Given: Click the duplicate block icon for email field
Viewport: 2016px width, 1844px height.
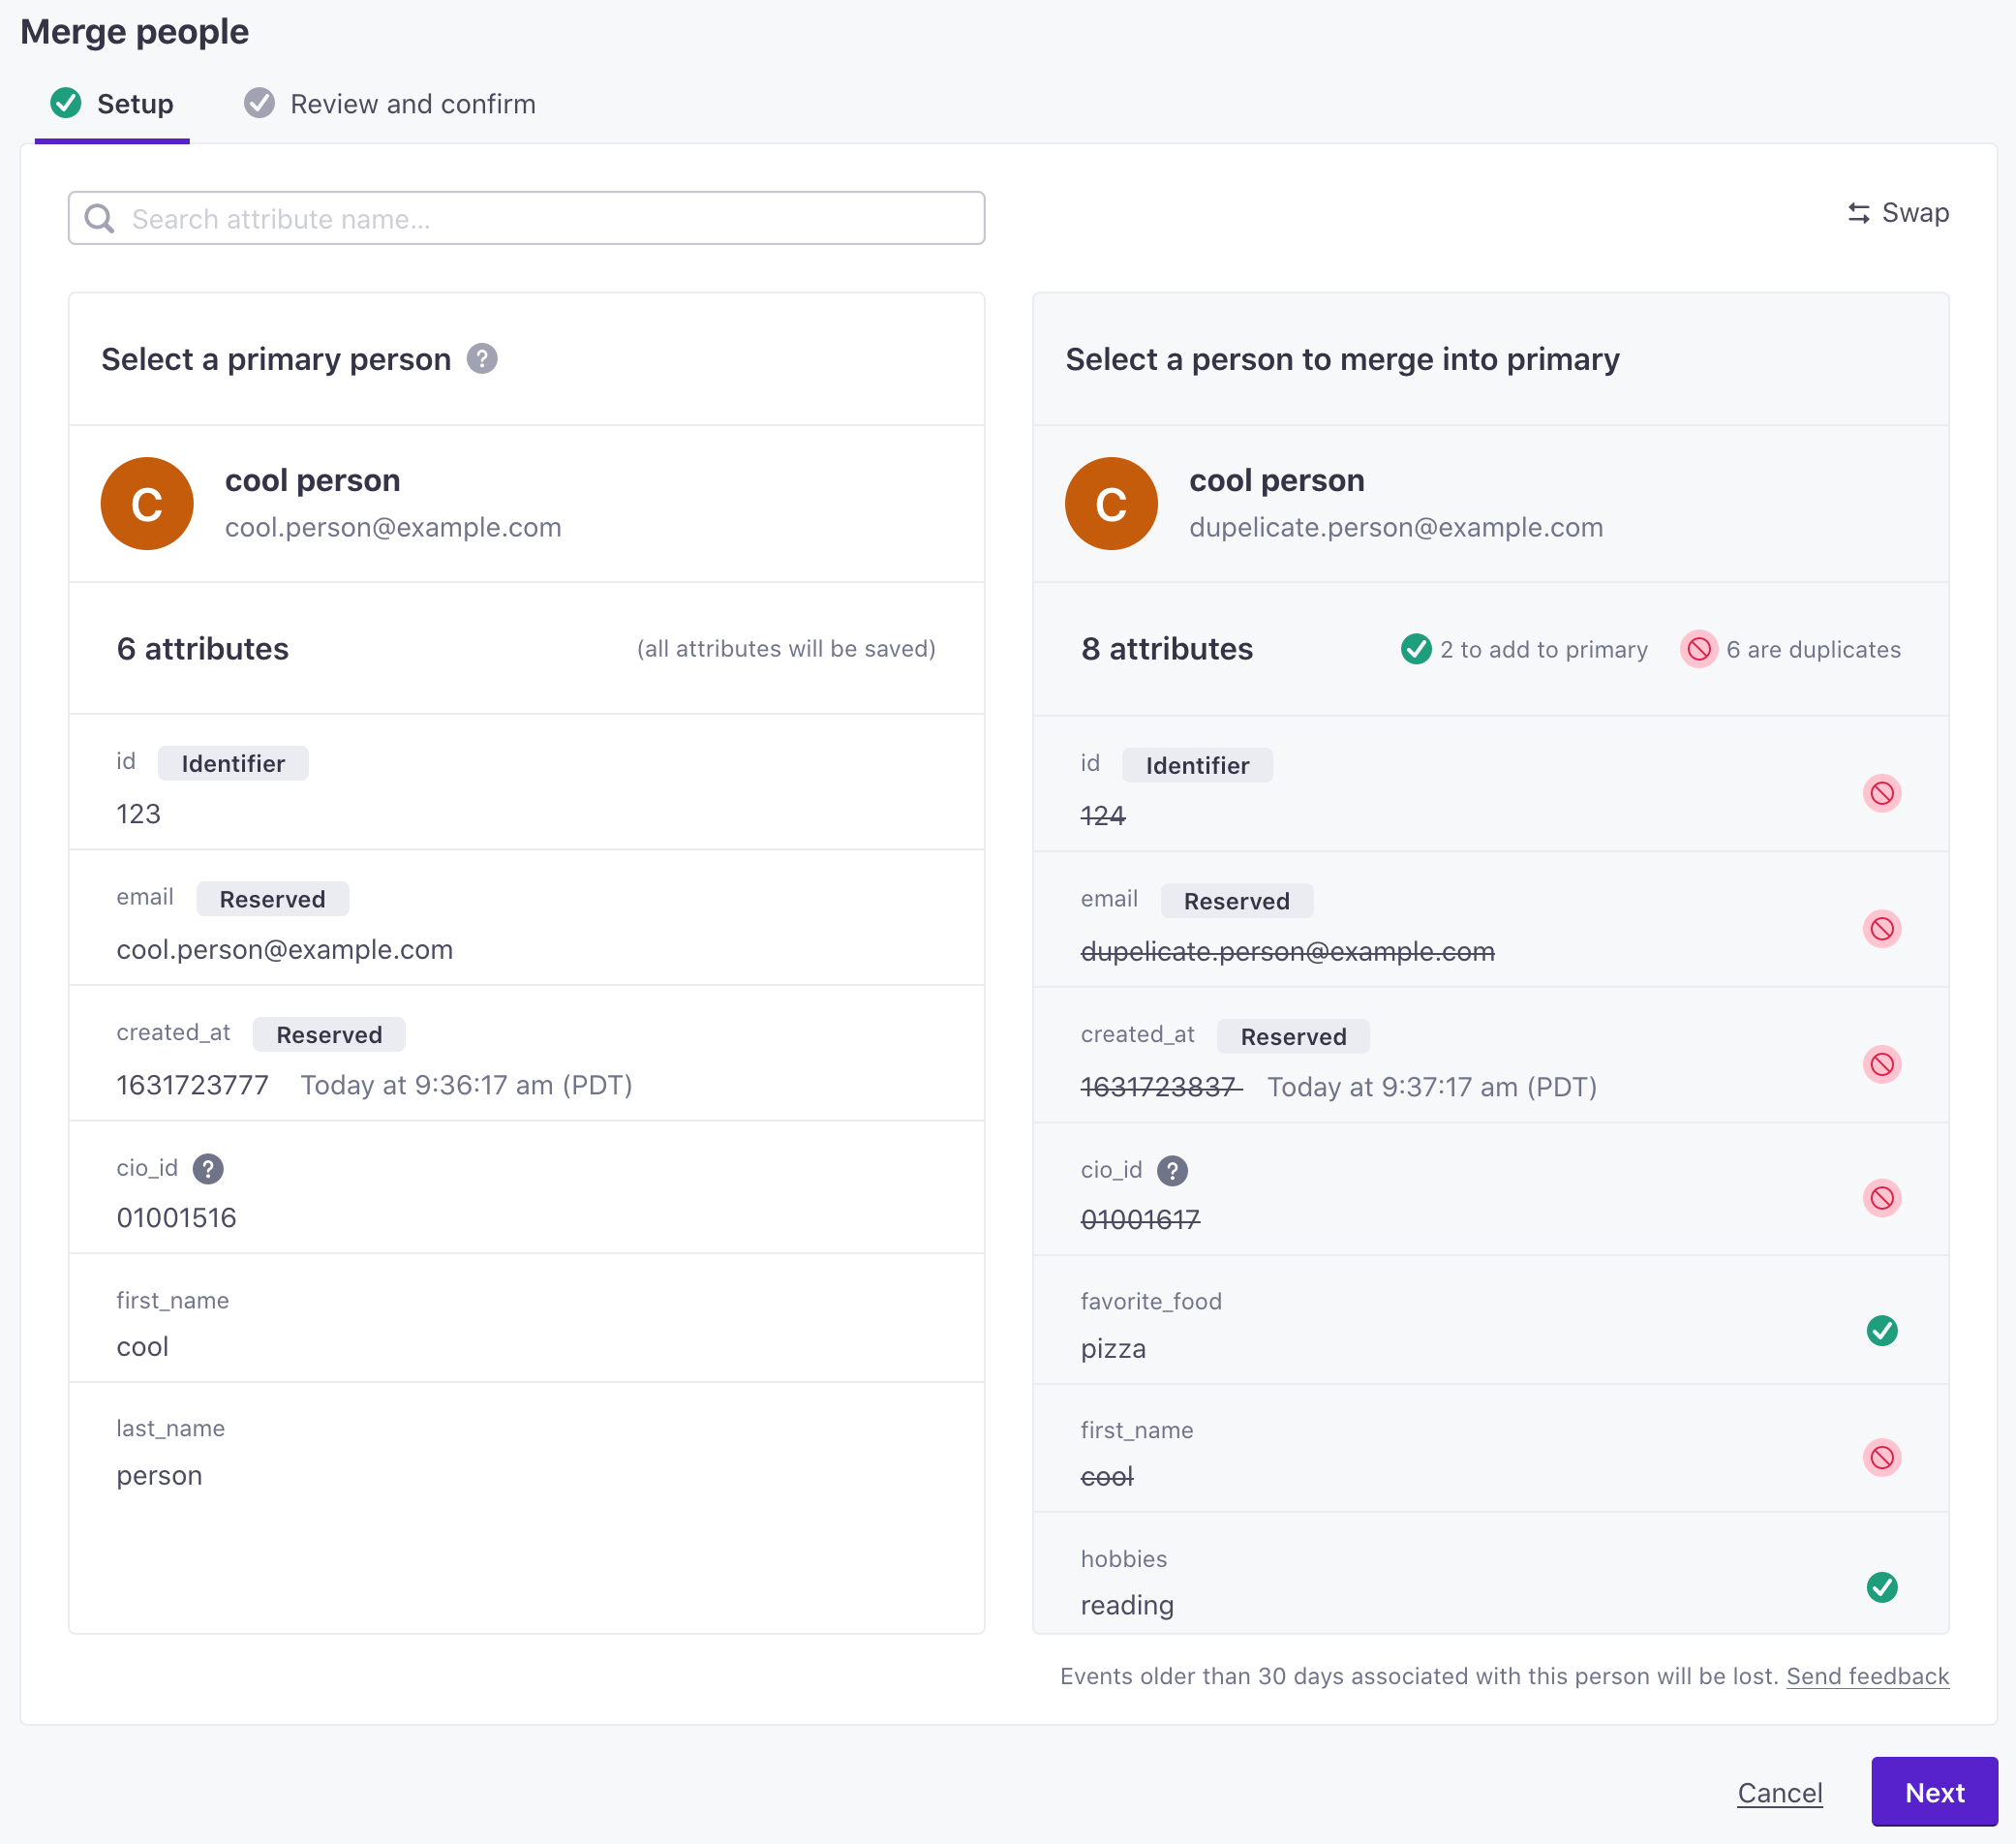Looking at the screenshot, I should (x=1882, y=927).
